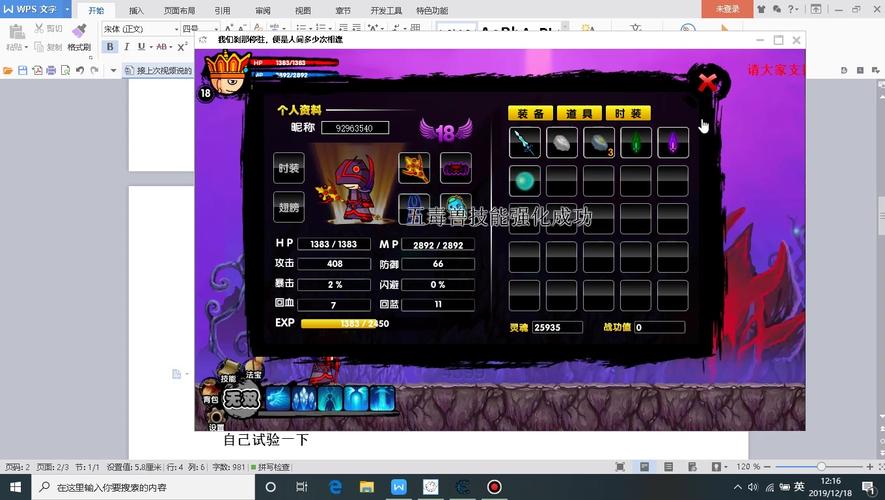
Task: Use the third blue skill icon
Action: pyautogui.click(x=330, y=399)
